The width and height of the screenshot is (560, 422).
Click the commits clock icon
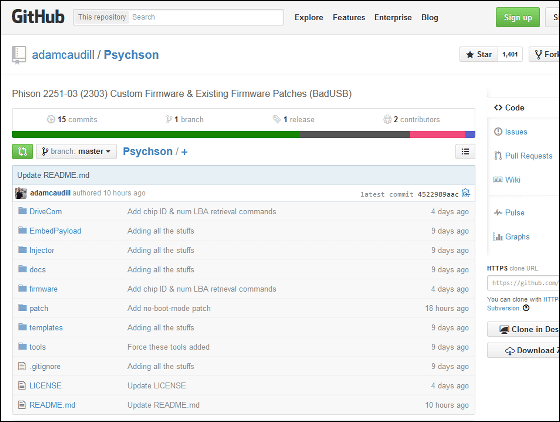coord(51,119)
